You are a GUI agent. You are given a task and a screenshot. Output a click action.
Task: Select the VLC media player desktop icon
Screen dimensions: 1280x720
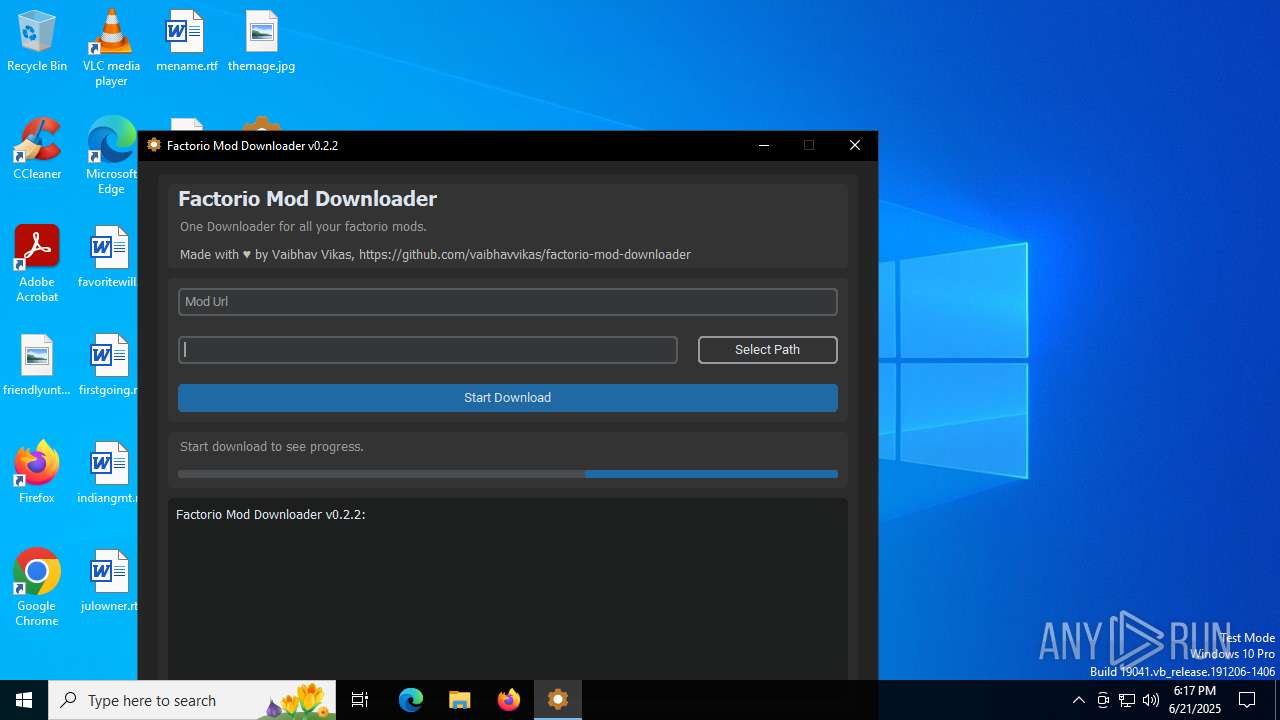point(111,47)
